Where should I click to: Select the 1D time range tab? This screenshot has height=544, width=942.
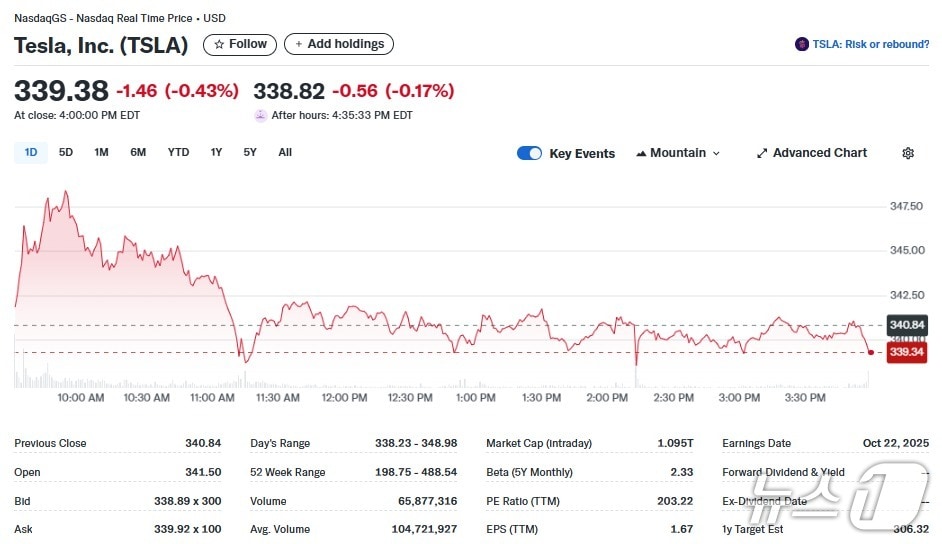30,152
